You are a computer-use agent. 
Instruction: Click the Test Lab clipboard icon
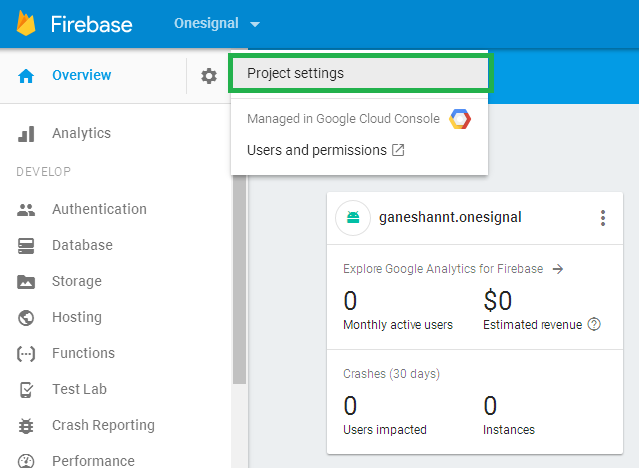(x=27, y=390)
